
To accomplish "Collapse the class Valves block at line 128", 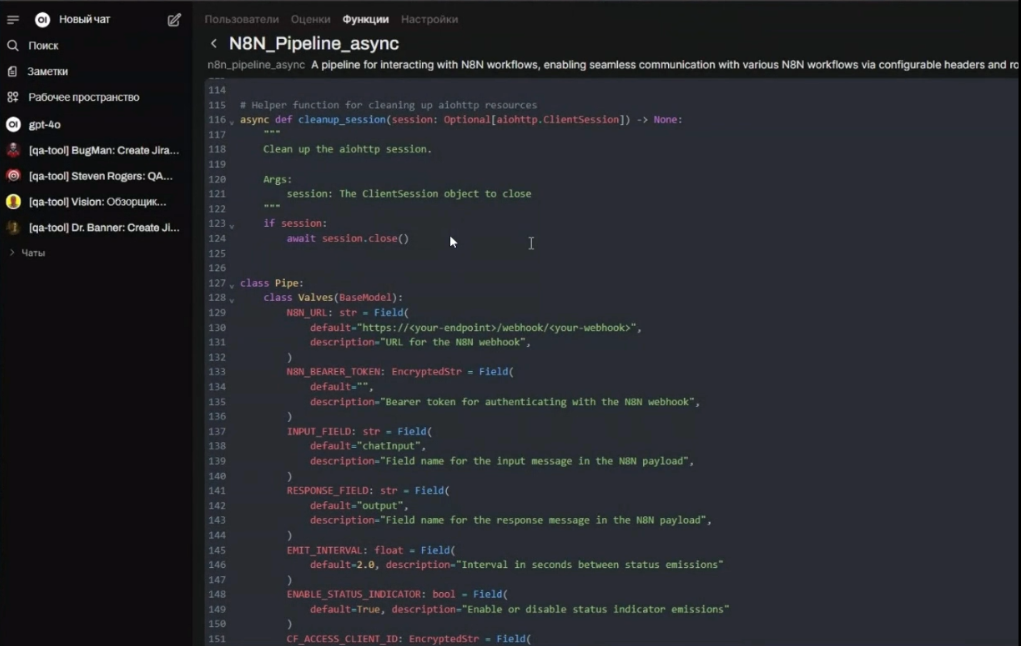I will pos(232,299).
